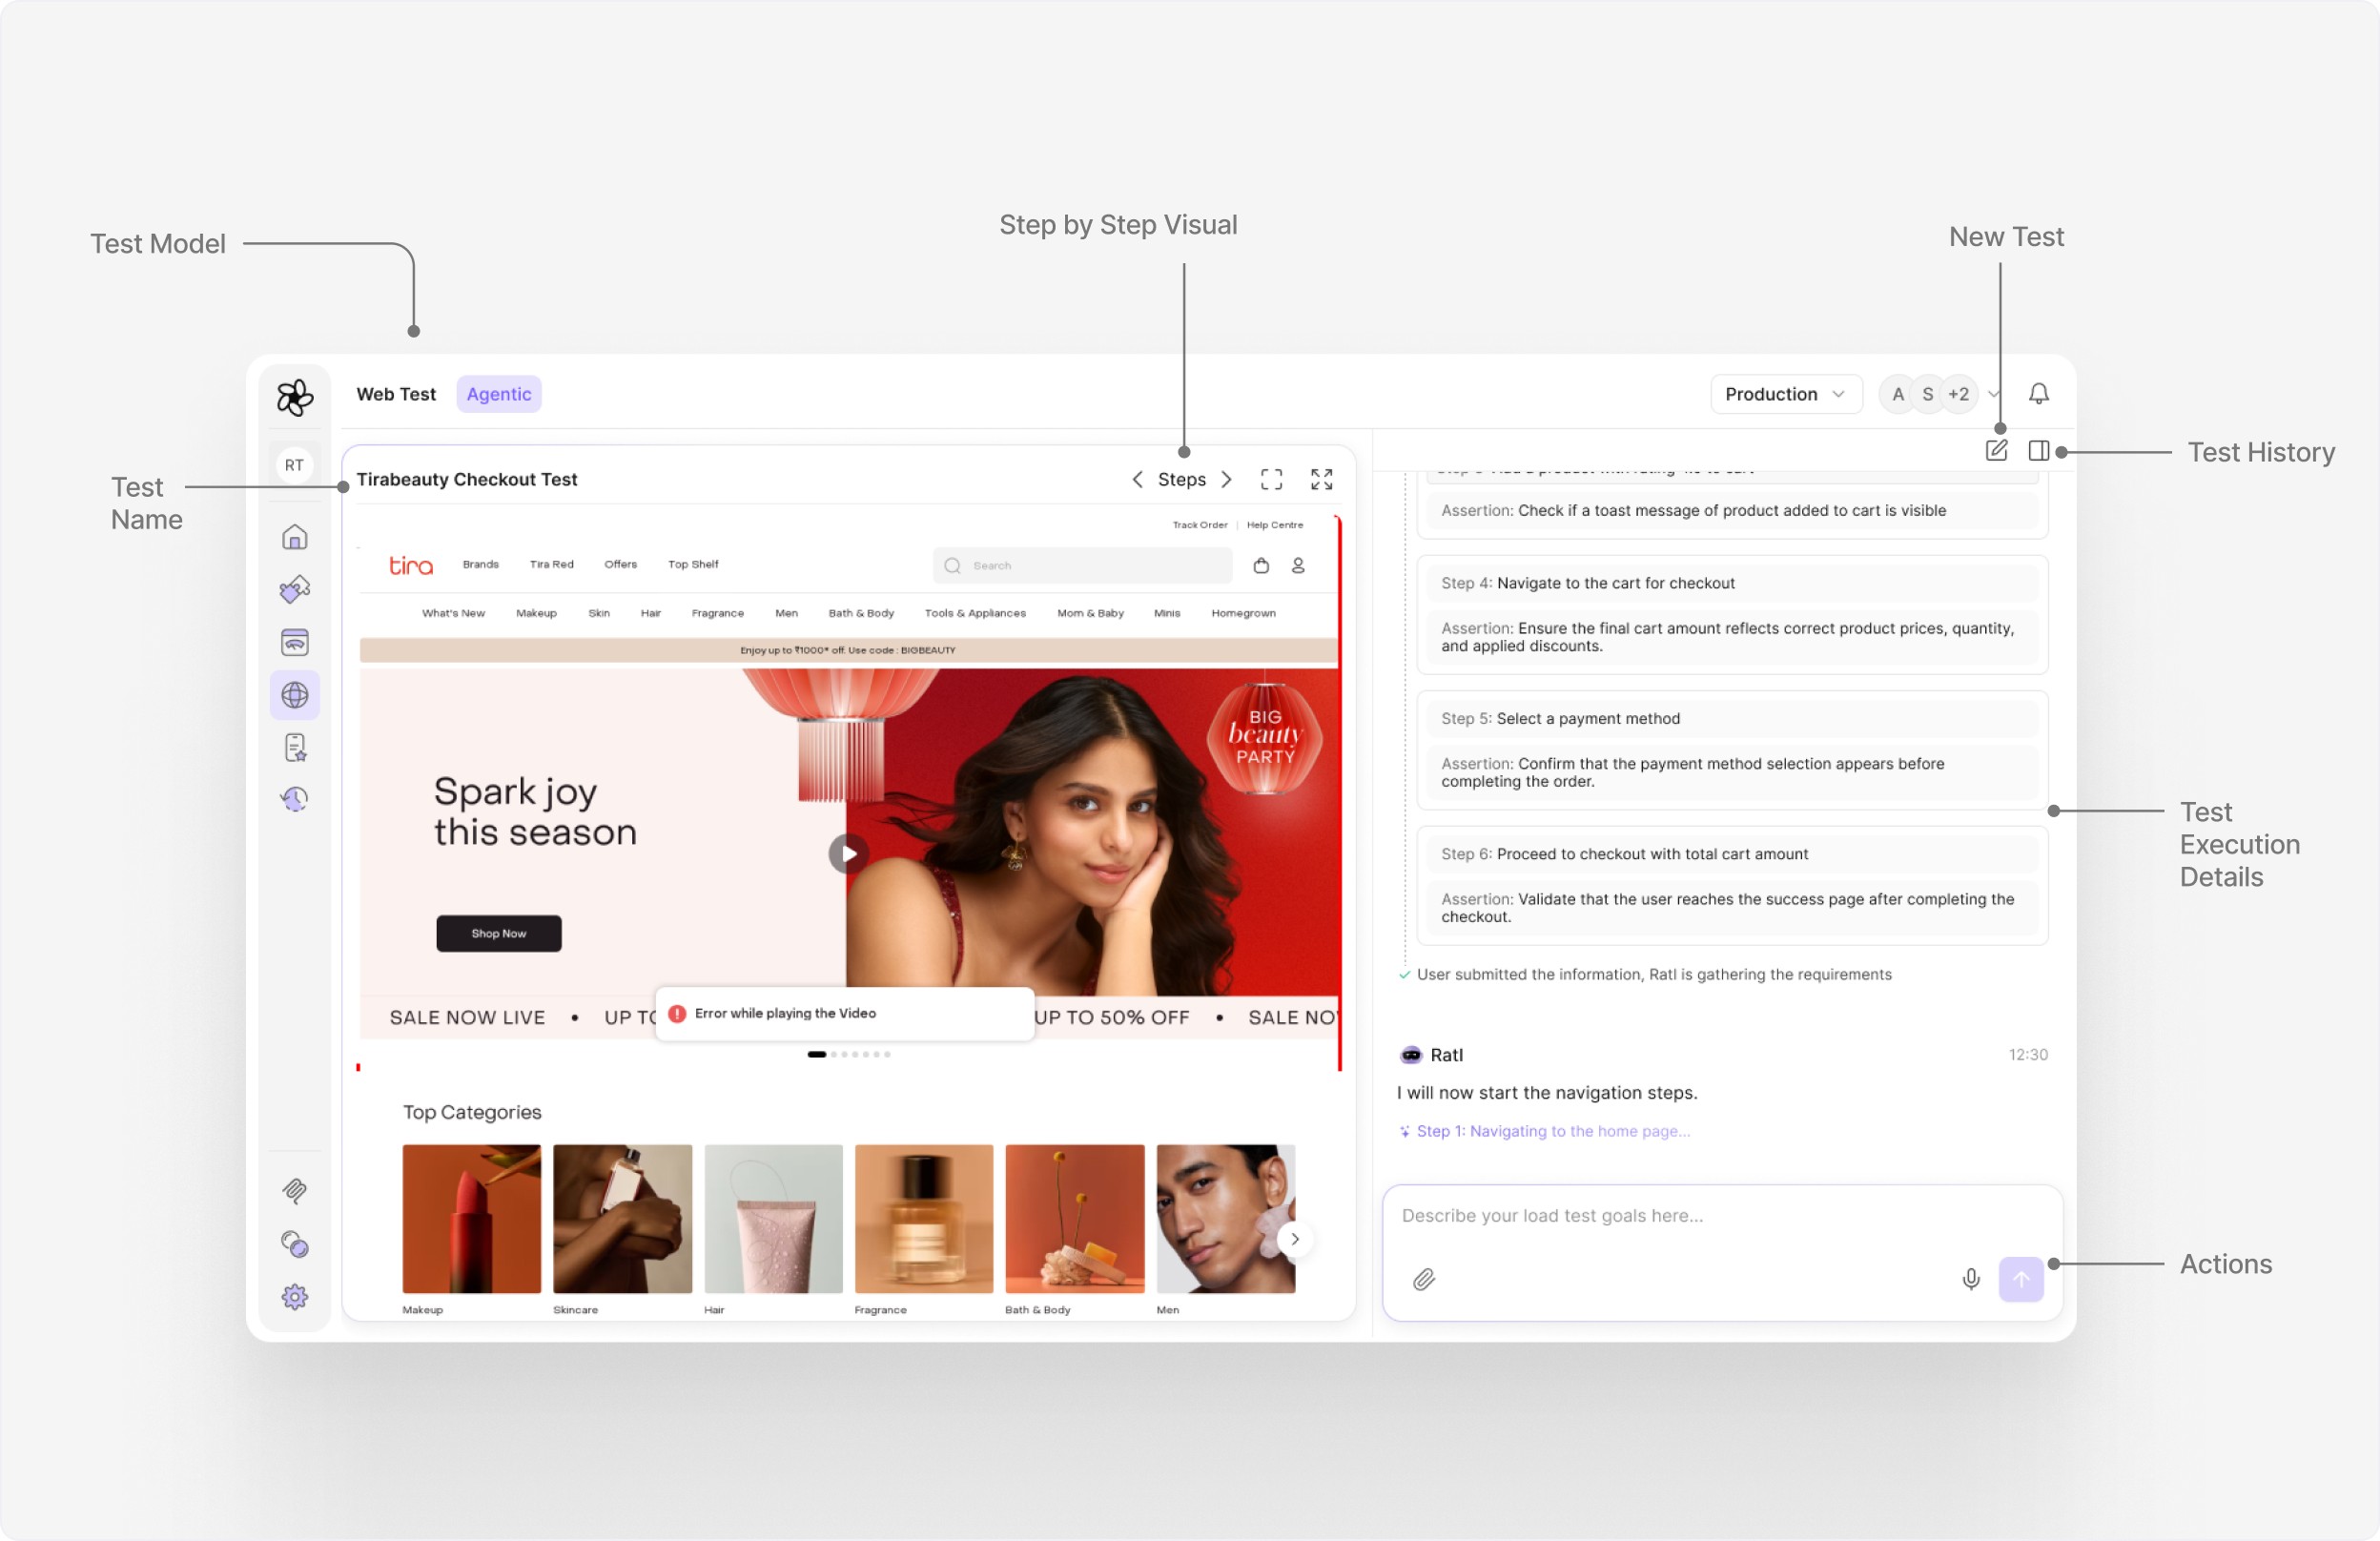Toggle the test history panel icon
This screenshot has height=1541, width=2380.
coord(2038,450)
